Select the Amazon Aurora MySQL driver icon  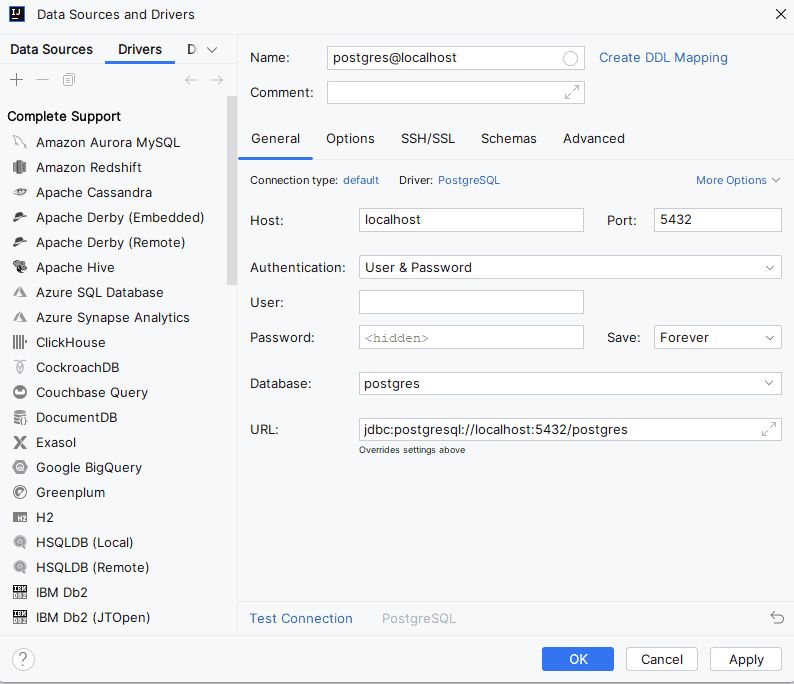20,142
